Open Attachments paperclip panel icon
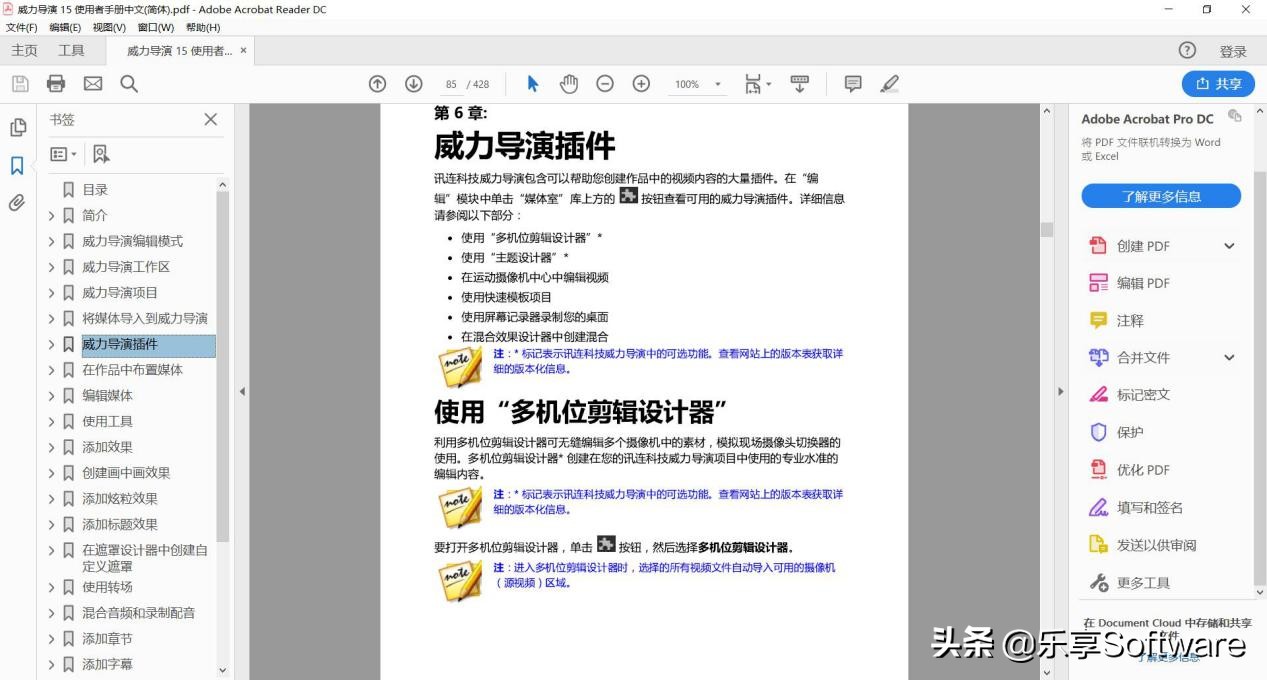 [x=17, y=203]
